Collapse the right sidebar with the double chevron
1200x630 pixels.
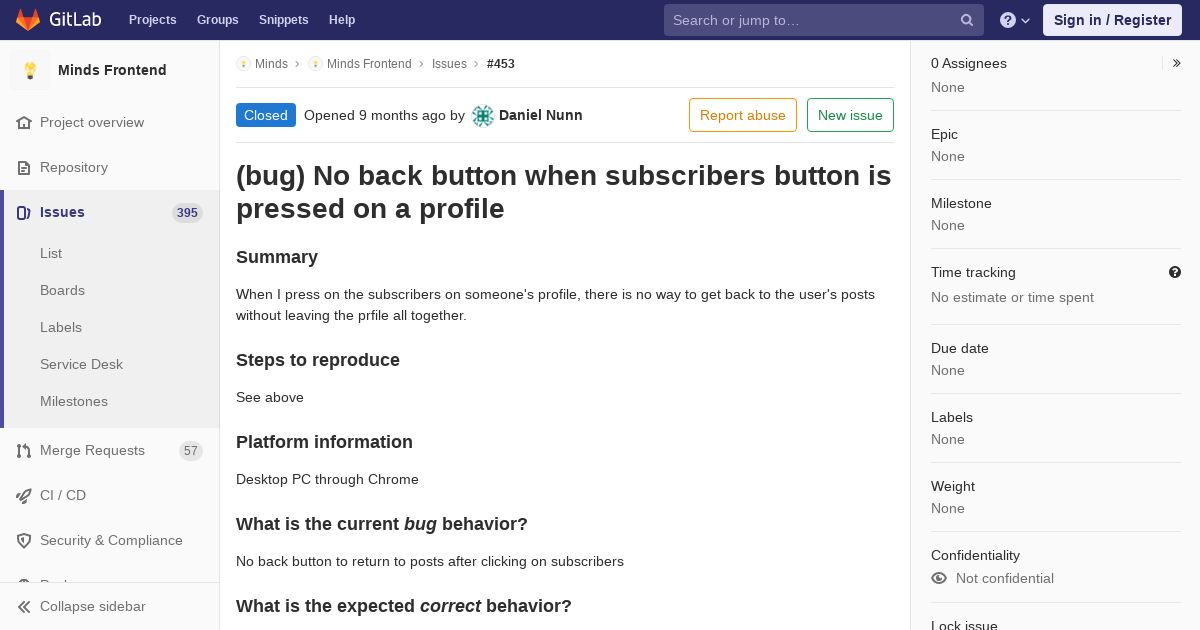(x=1177, y=63)
